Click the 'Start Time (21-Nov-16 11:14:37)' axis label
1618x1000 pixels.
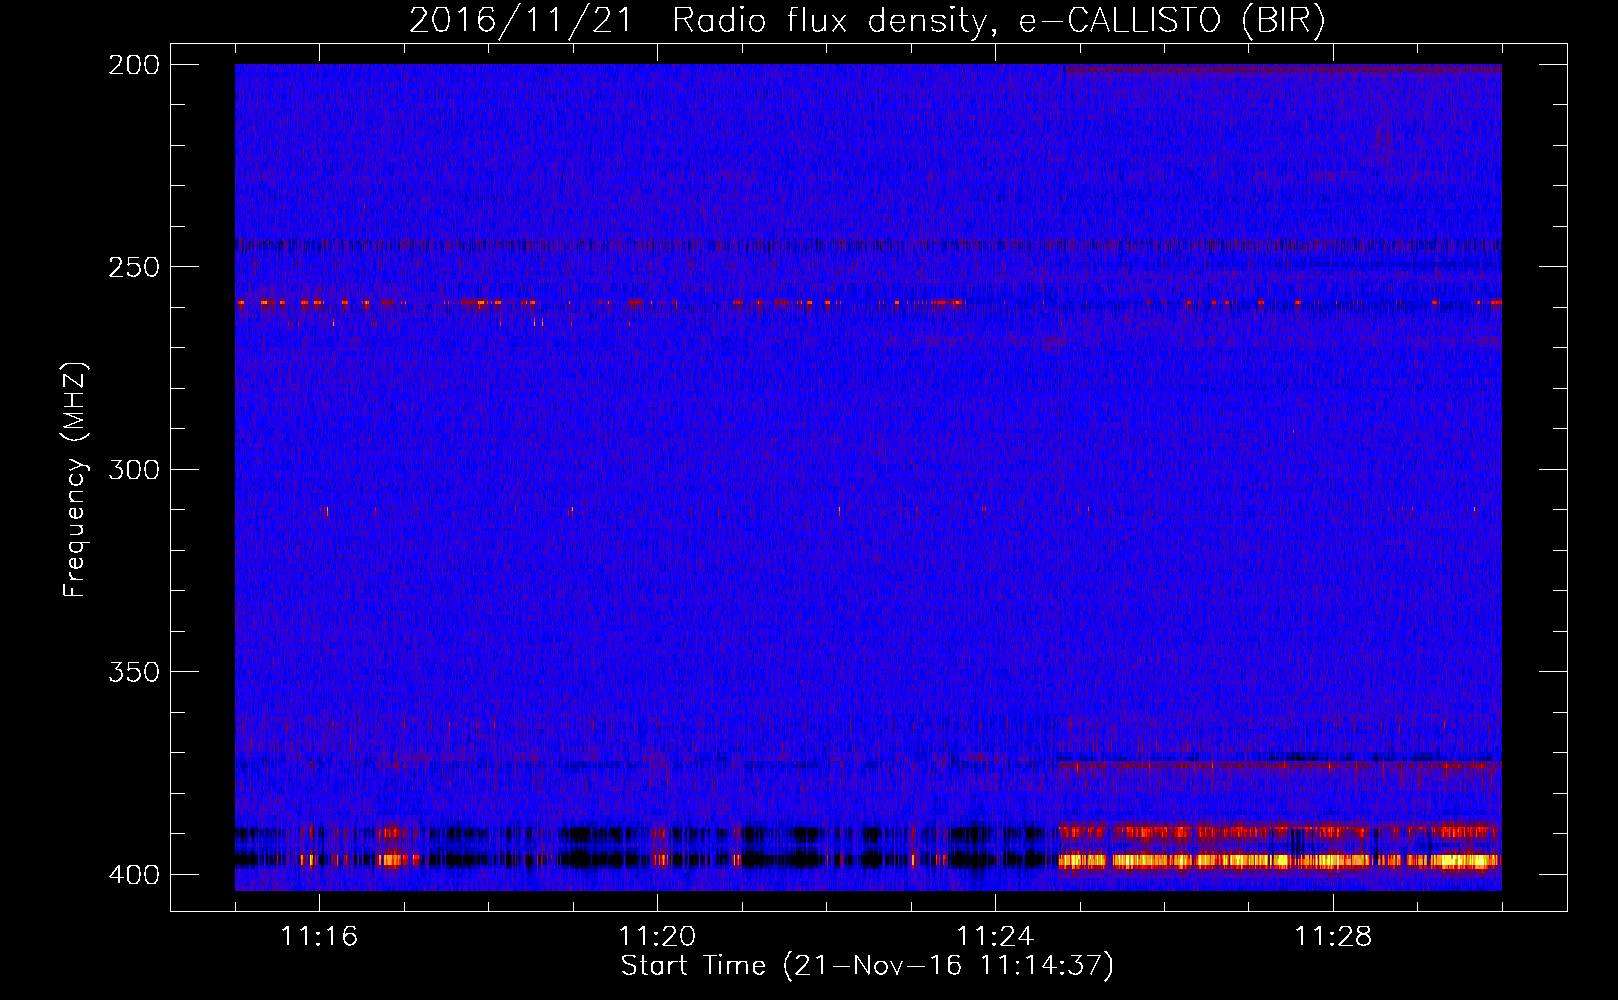pos(867,966)
